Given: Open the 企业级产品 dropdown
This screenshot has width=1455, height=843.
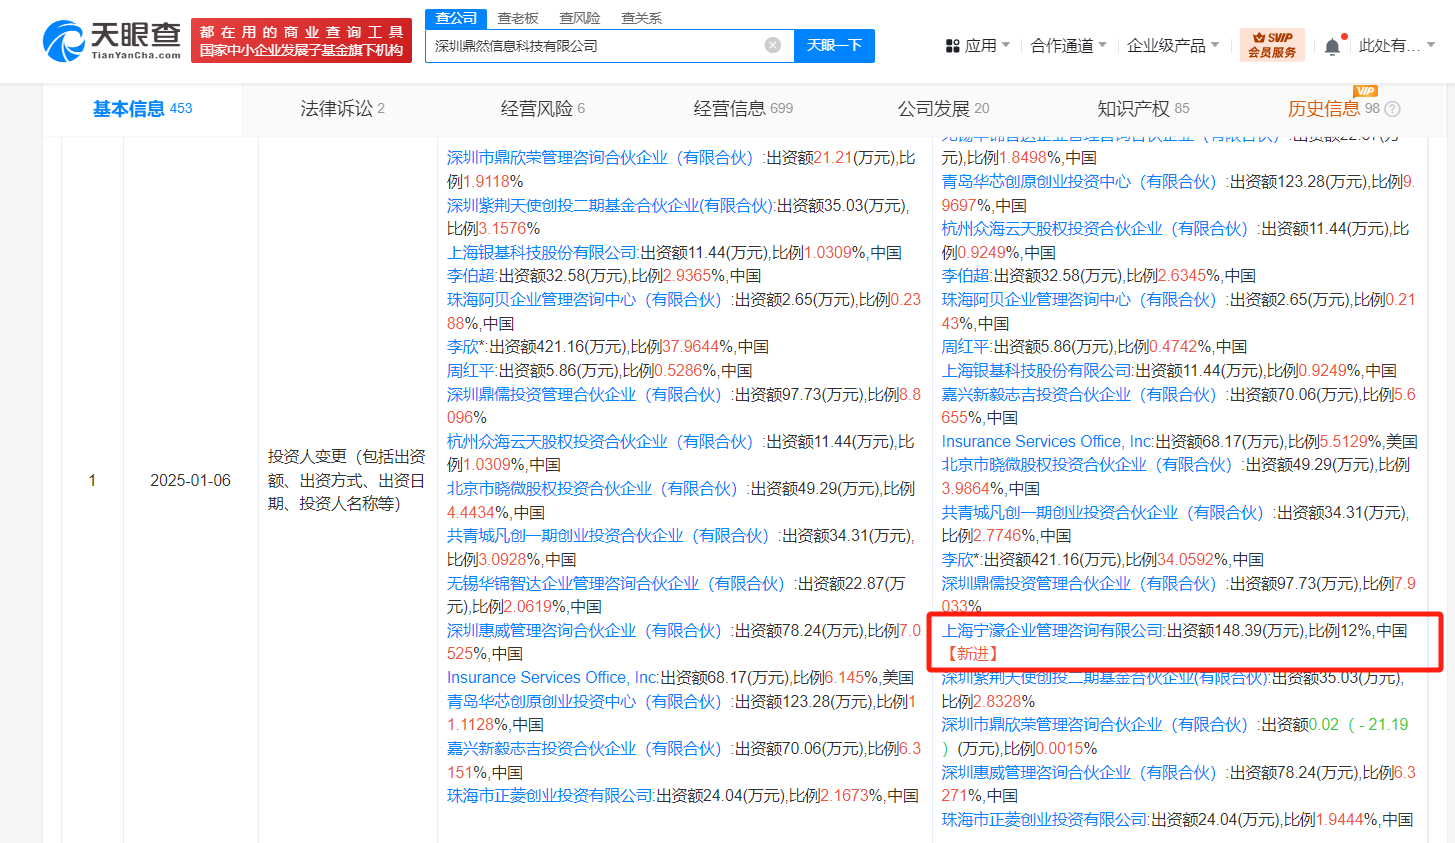Looking at the screenshot, I should click(x=1172, y=46).
